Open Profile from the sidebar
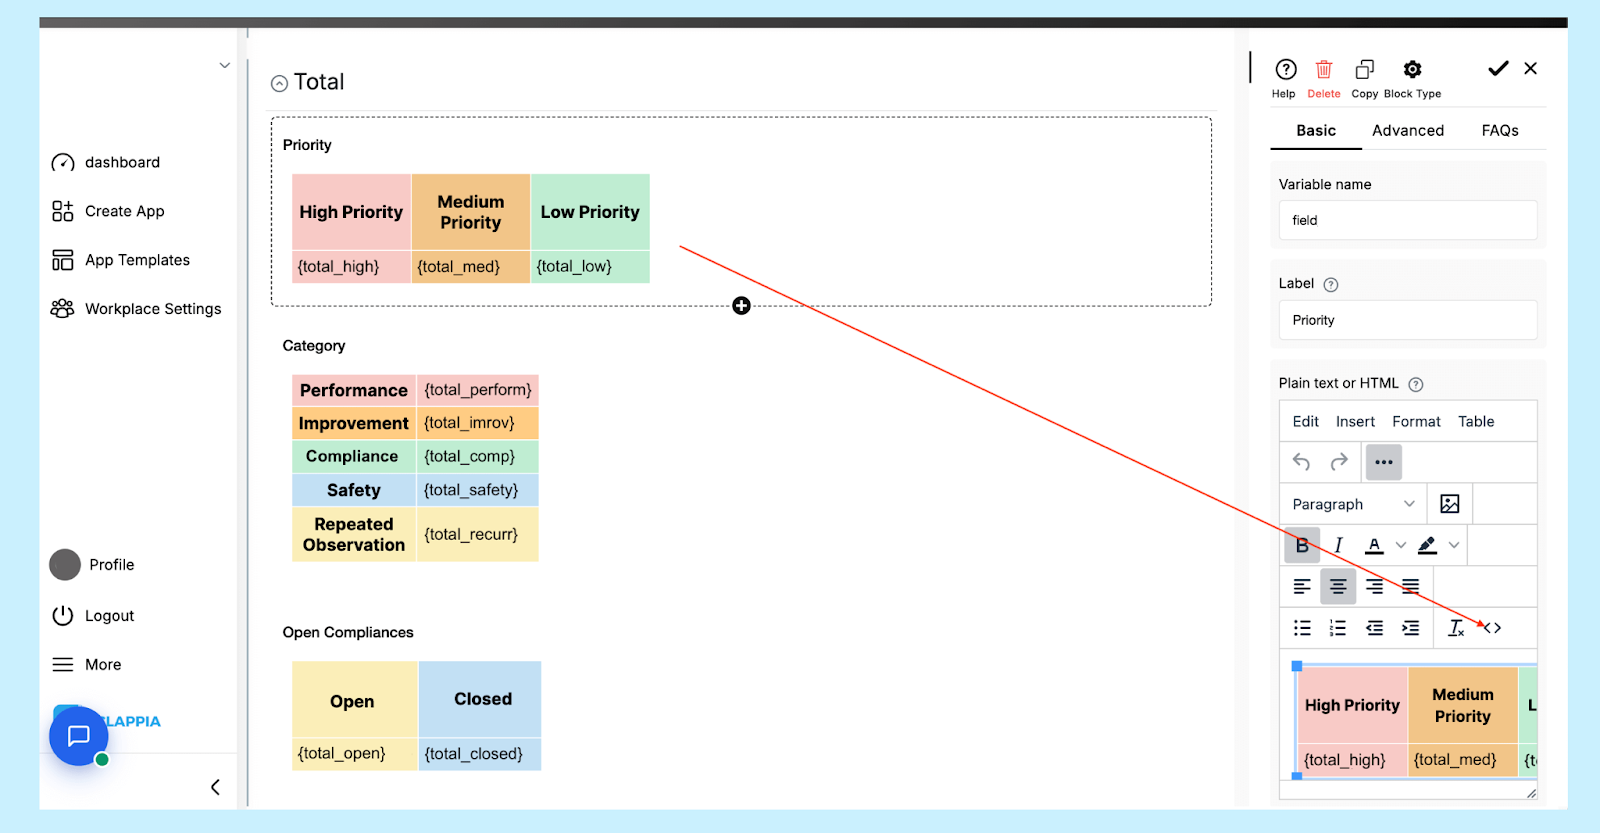The height and width of the screenshot is (833, 1600). [92, 565]
